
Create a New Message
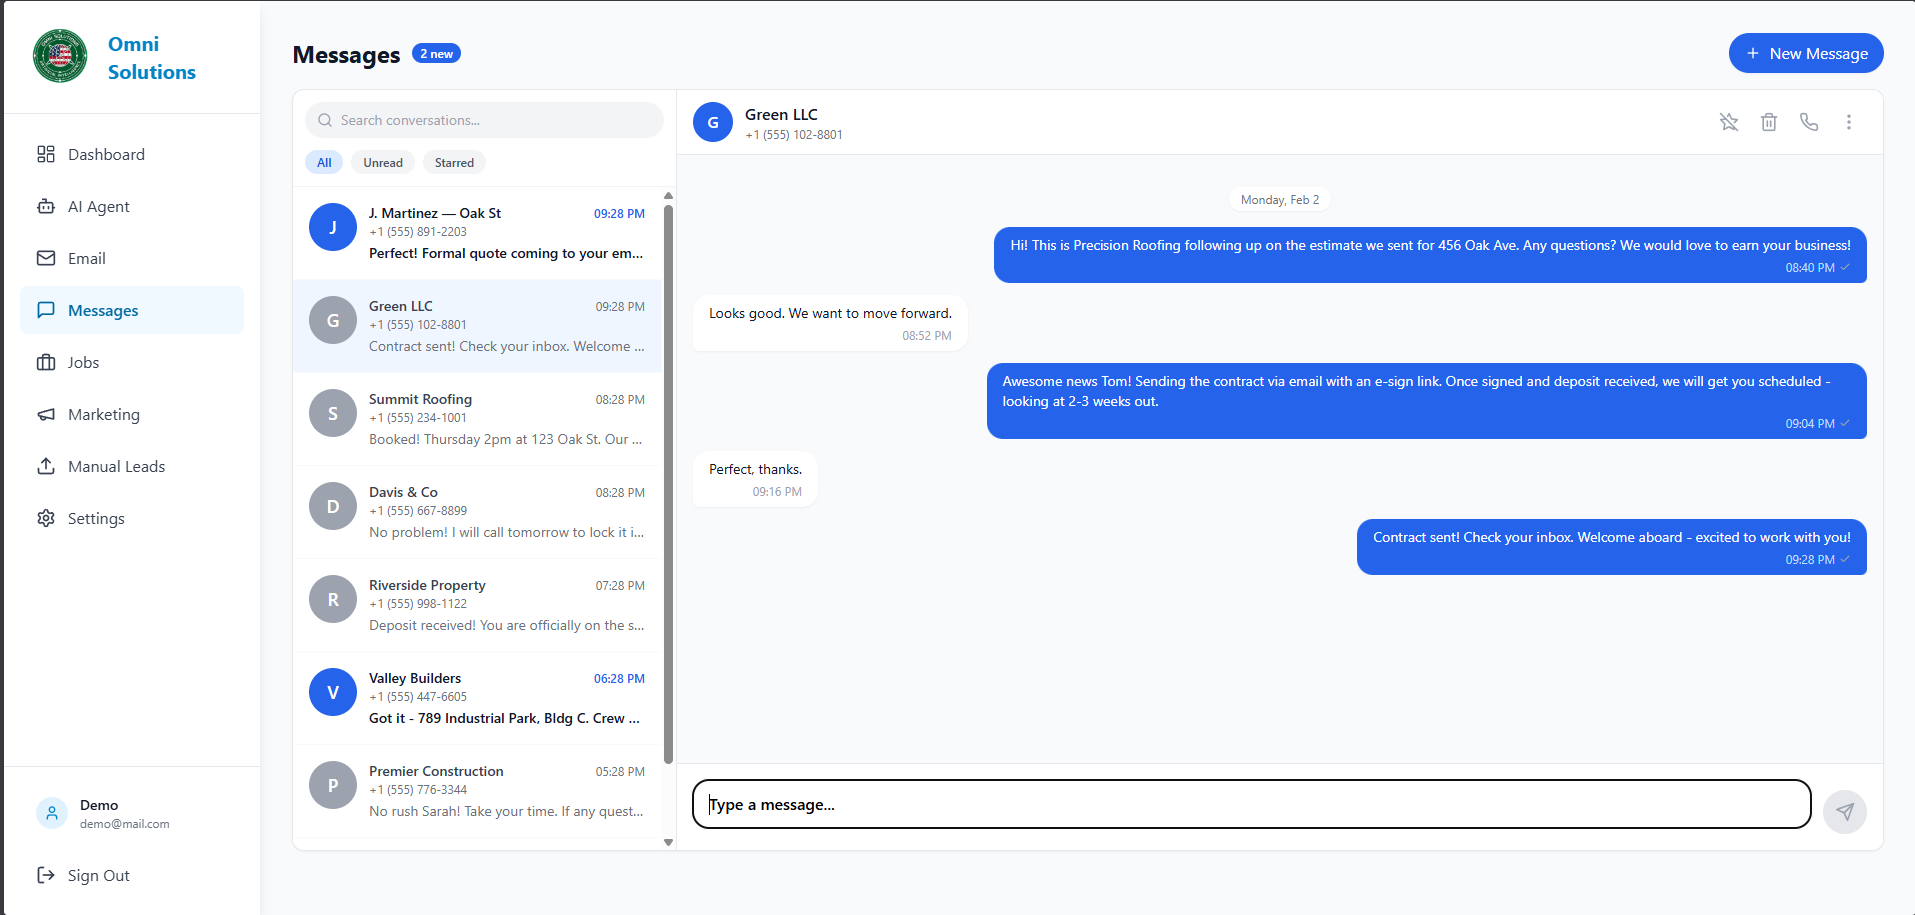pyautogui.click(x=1805, y=53)
